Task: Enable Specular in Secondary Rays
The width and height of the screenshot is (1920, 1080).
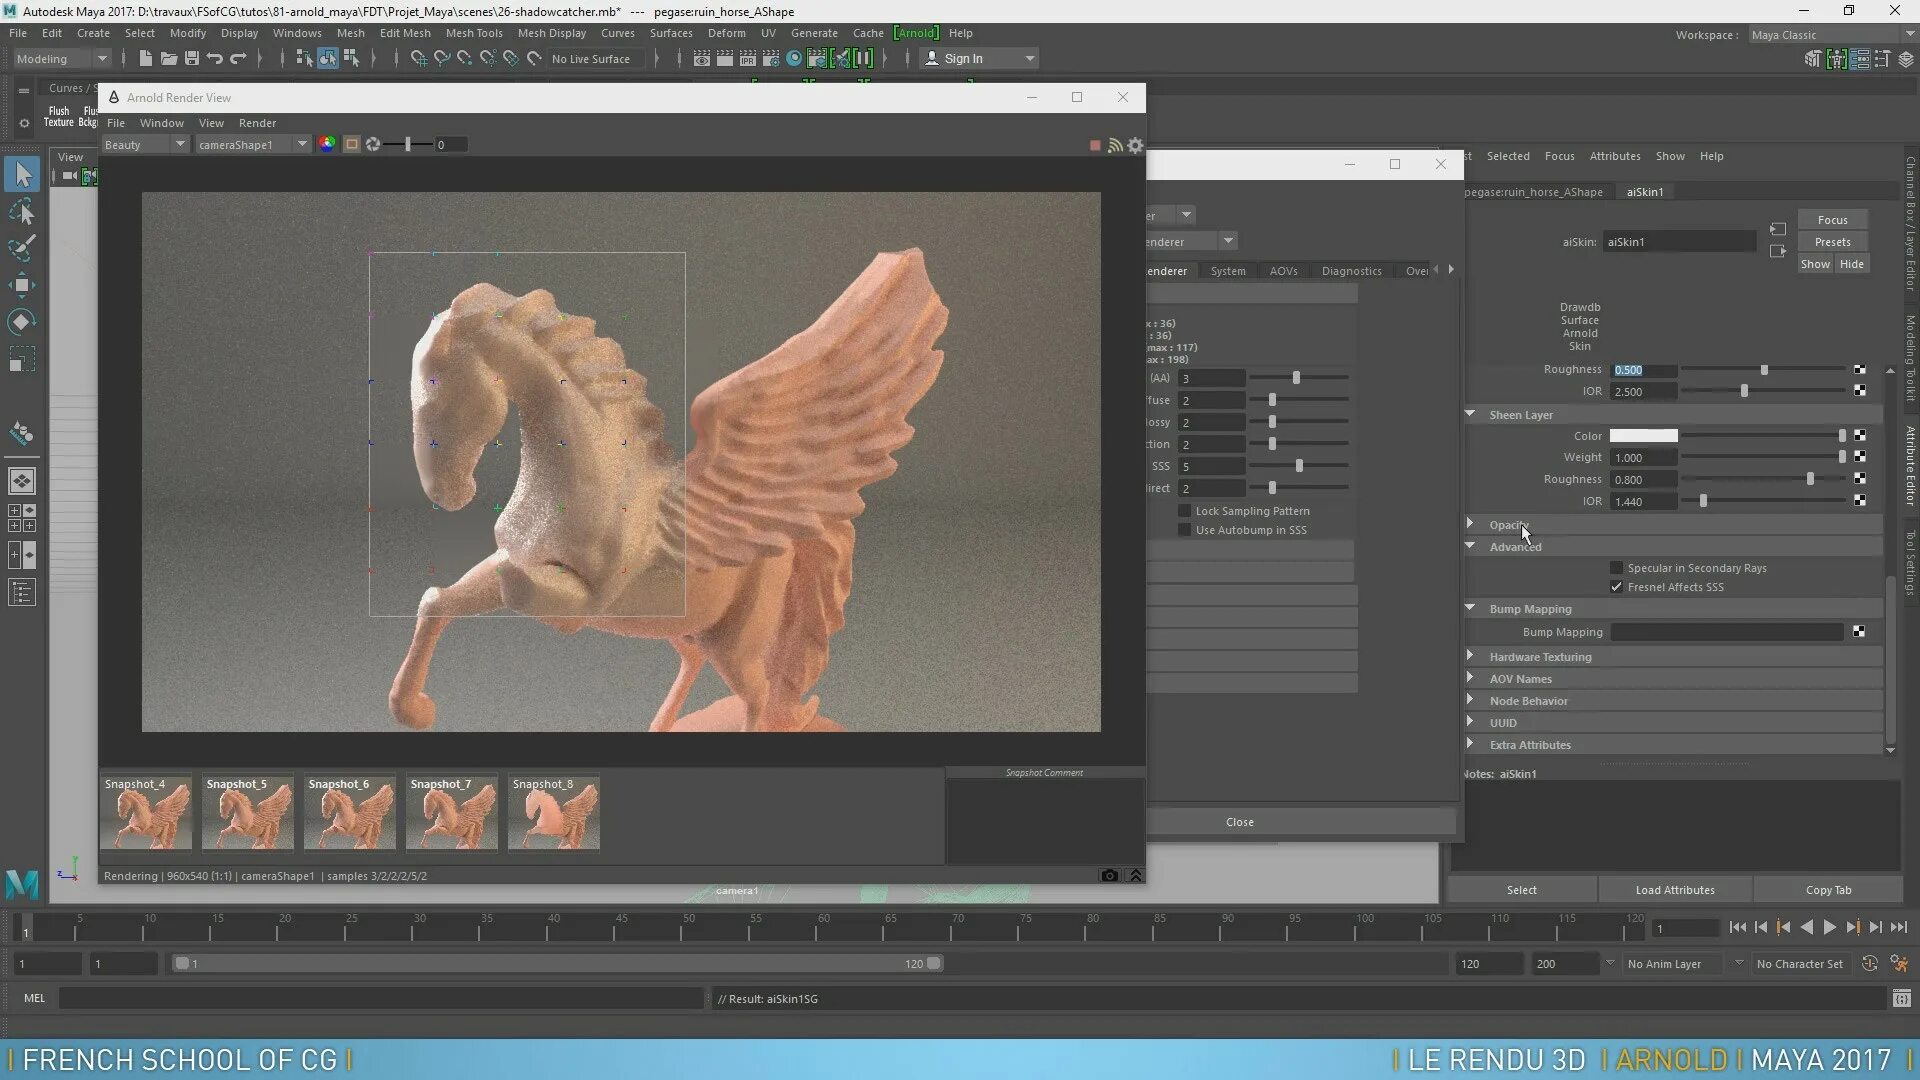Action: click(1616, 567)
